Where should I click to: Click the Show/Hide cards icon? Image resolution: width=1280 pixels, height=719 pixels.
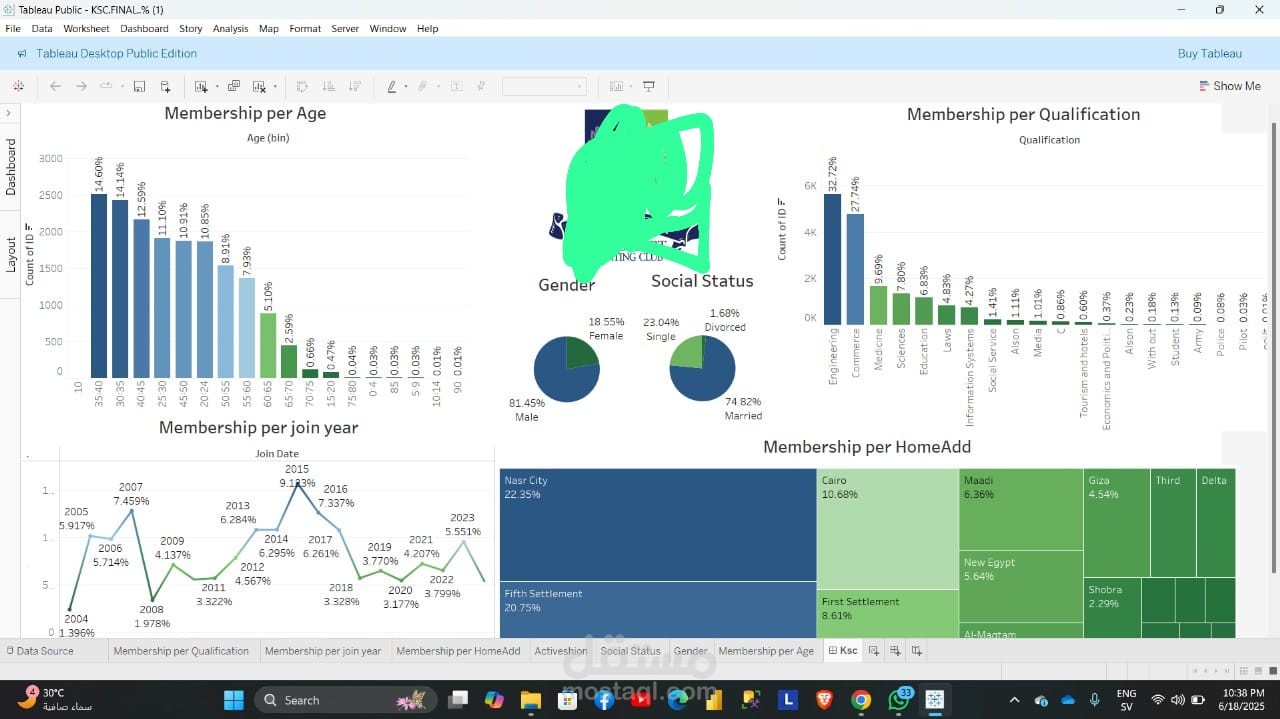point(616,86)
